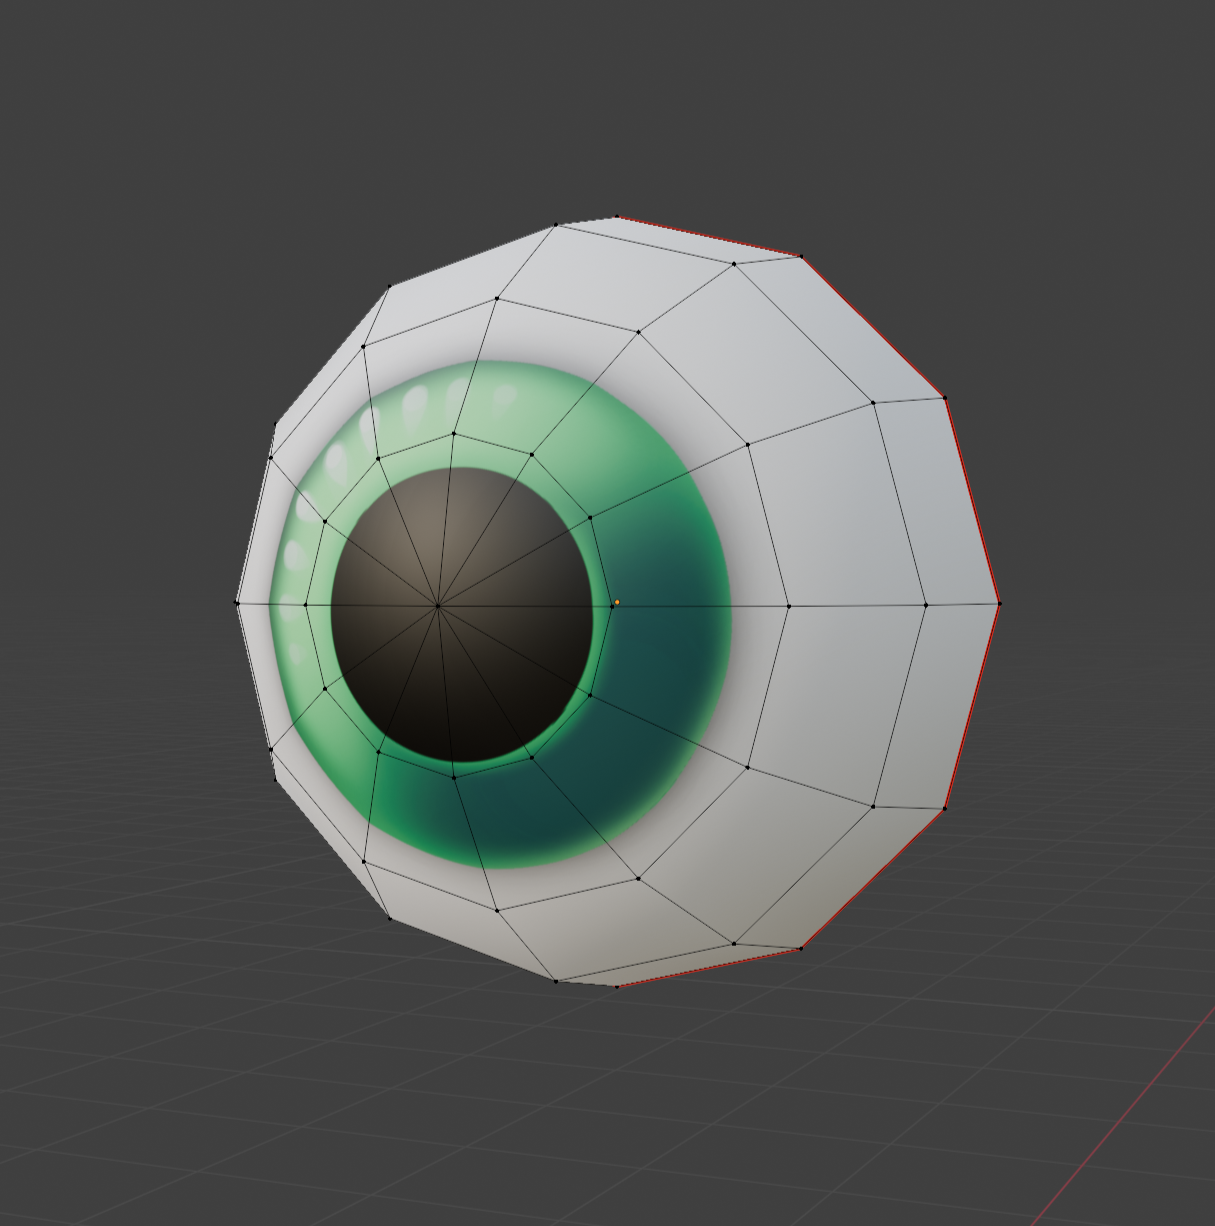Select the bottom red edge of the eyeball

pos(709,968)
